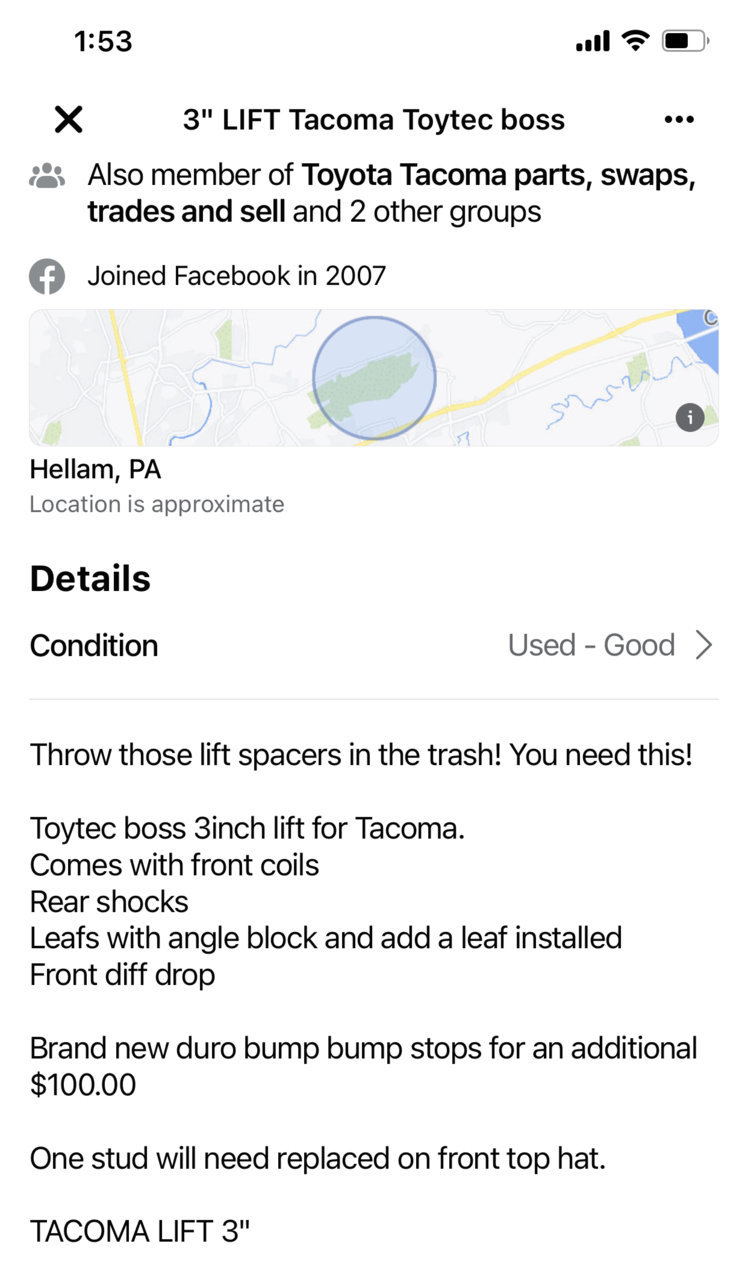This screenshot has height=1279, width=748.
Task: Open the map info icon
Action: click(x=690, y=417)
